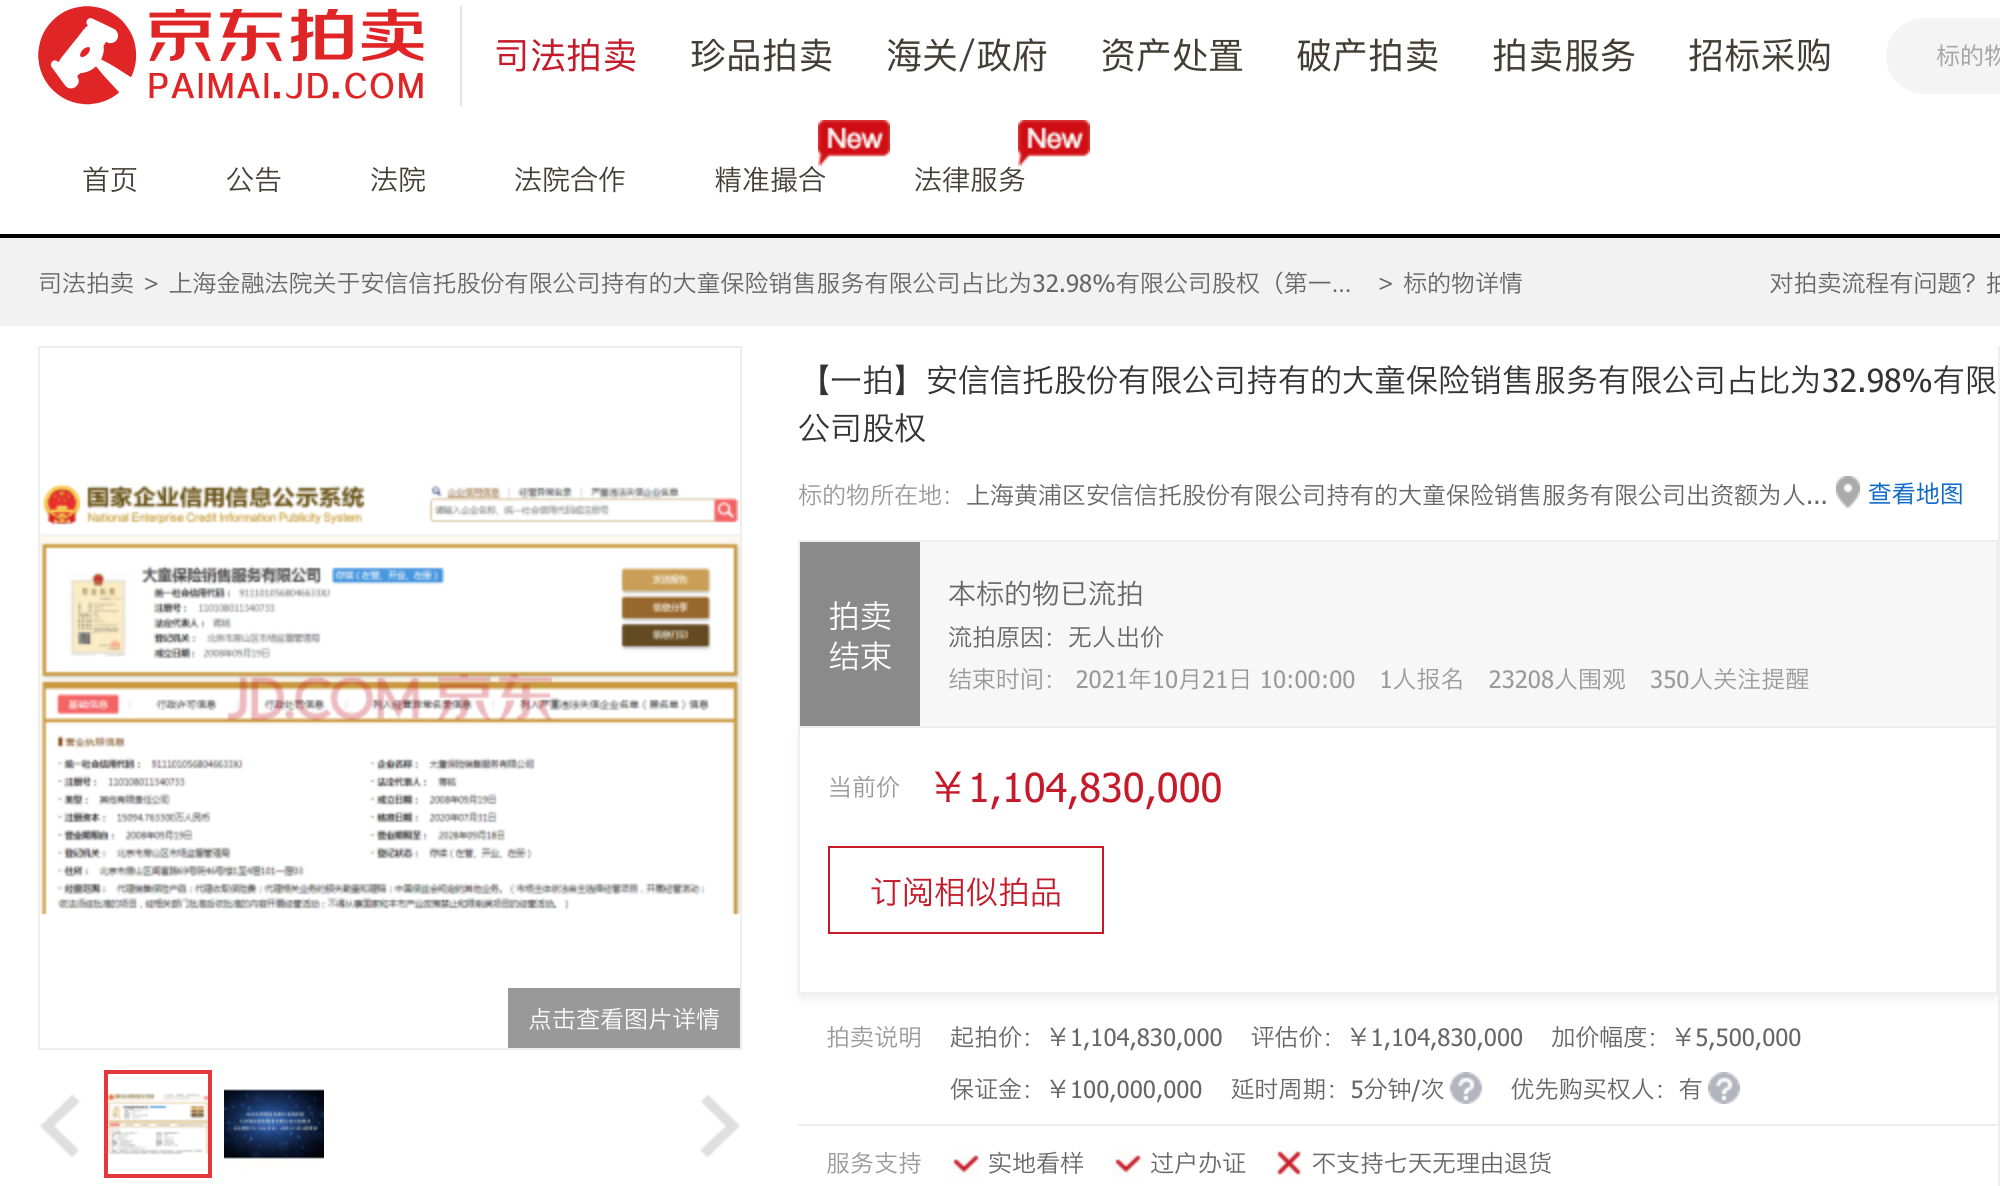Click 23208人围观 count

coord(1556,680)
